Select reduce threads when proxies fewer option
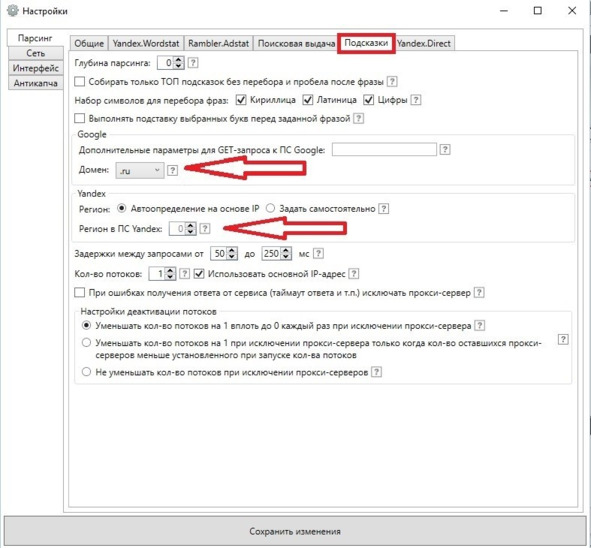Screen dimensions: 591x548 coord(86,342)
